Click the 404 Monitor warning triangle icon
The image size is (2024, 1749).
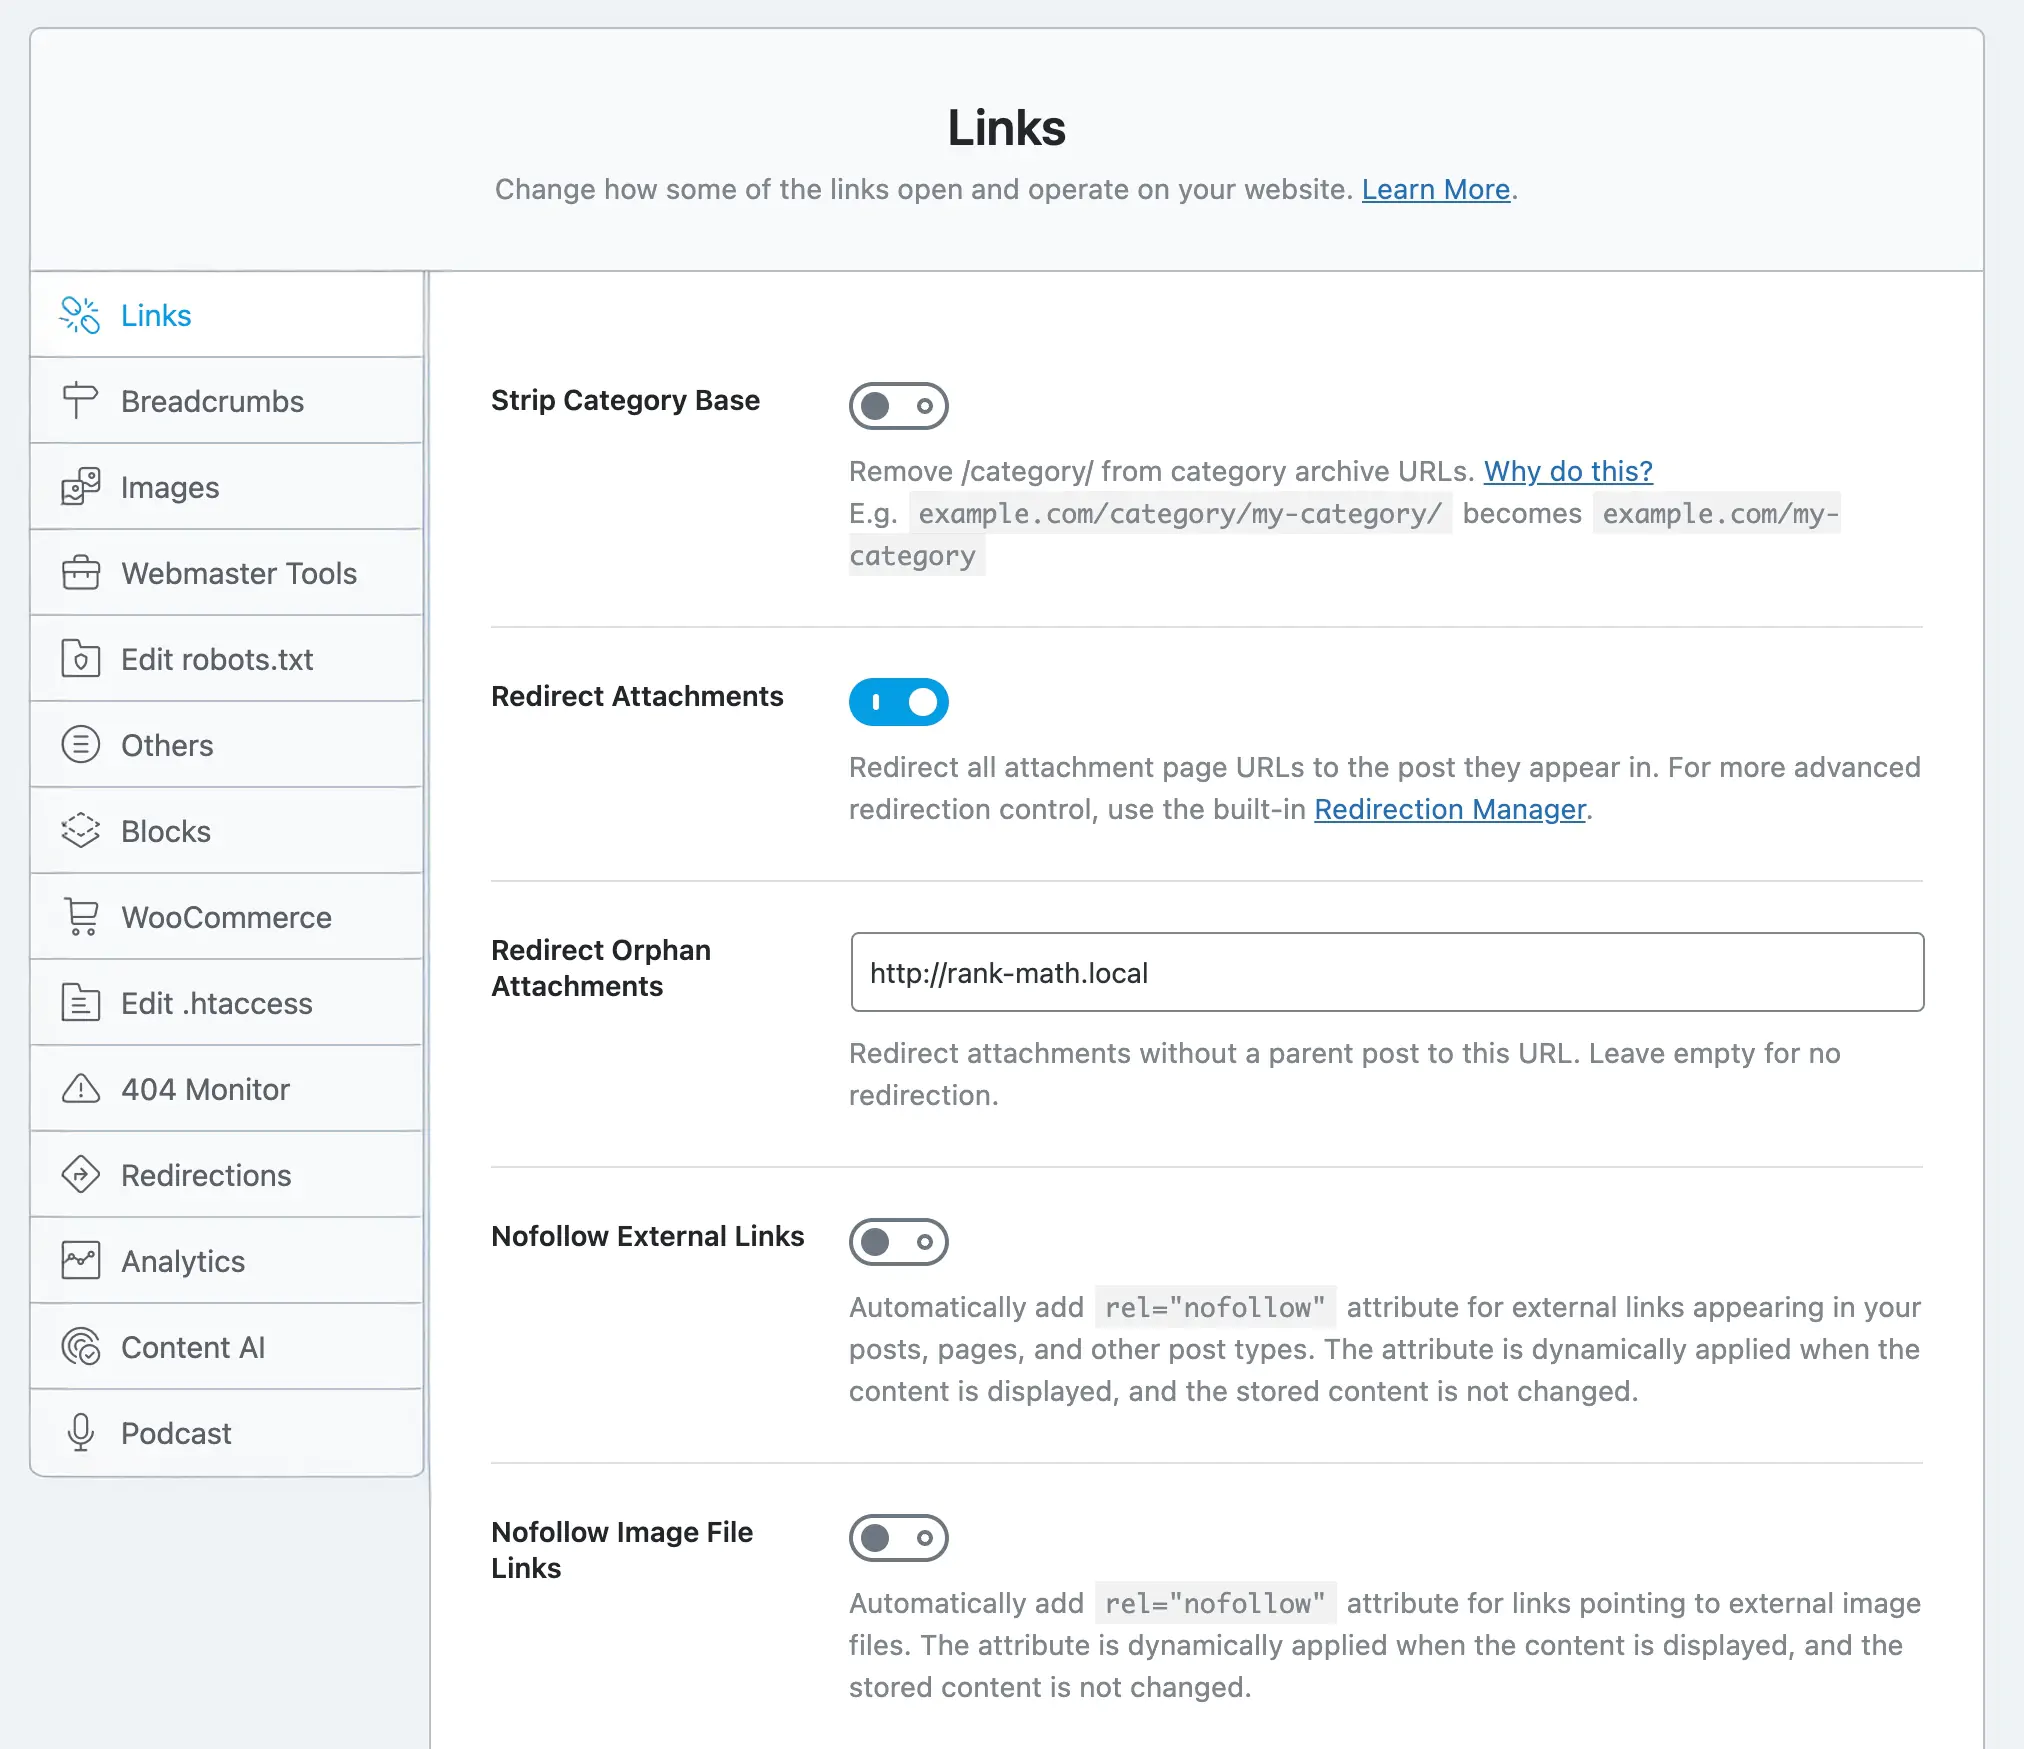80,1089
